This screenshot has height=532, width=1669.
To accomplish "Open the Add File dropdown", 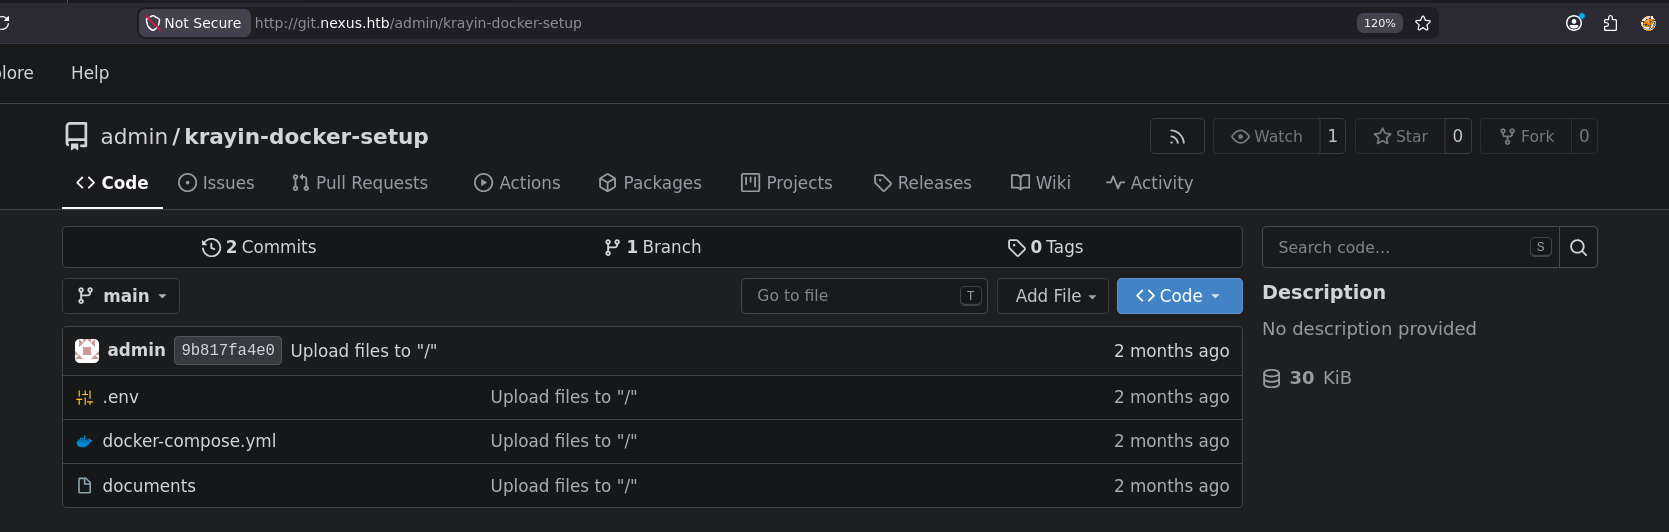I will point(1053,296).
